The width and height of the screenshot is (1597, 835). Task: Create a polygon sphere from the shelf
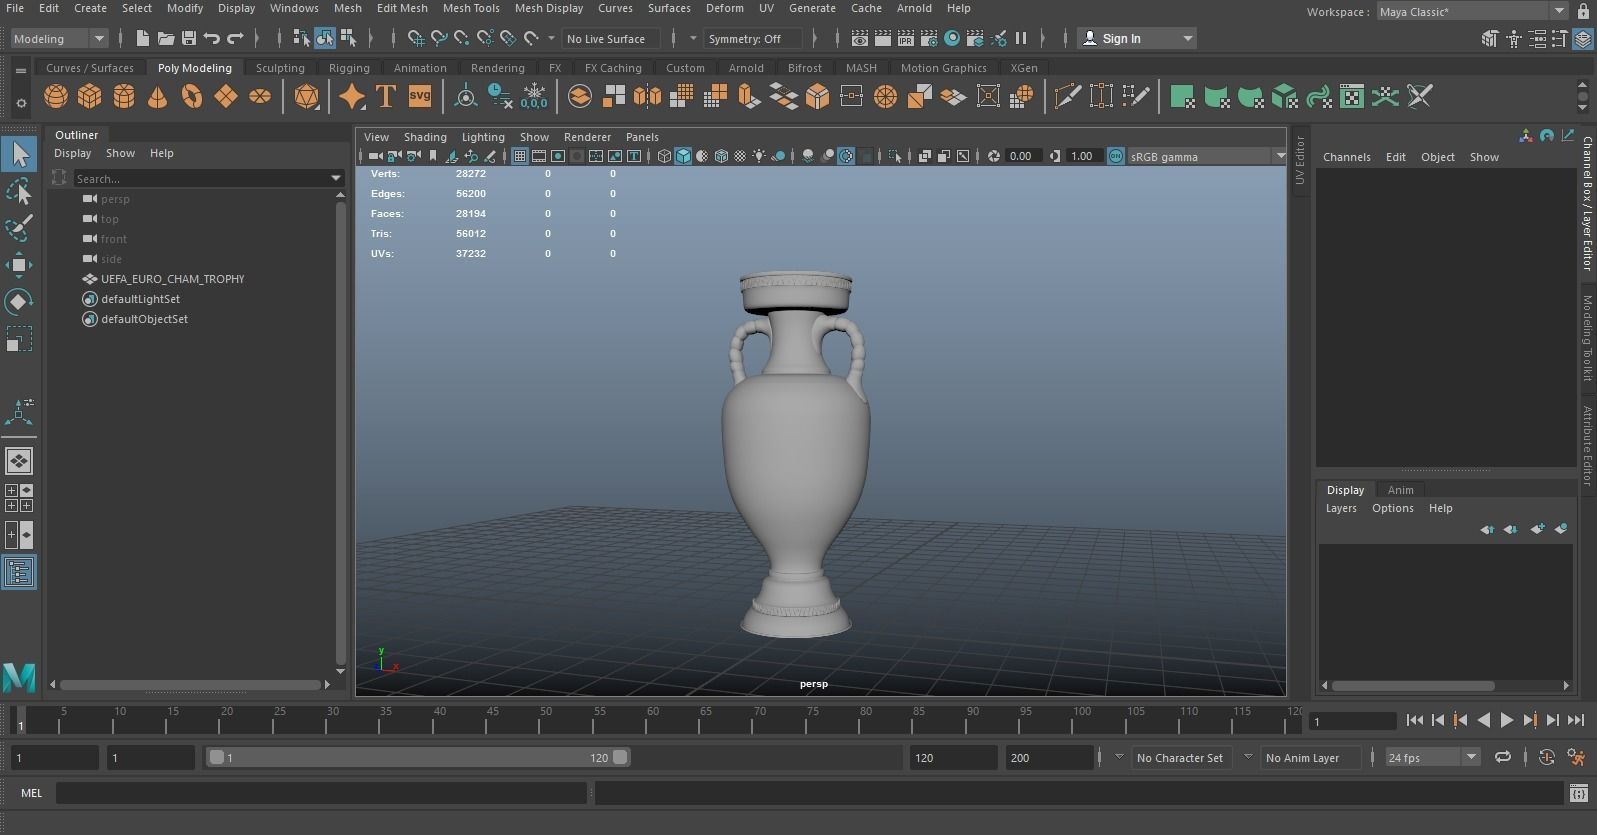click(x=56, y=97)
